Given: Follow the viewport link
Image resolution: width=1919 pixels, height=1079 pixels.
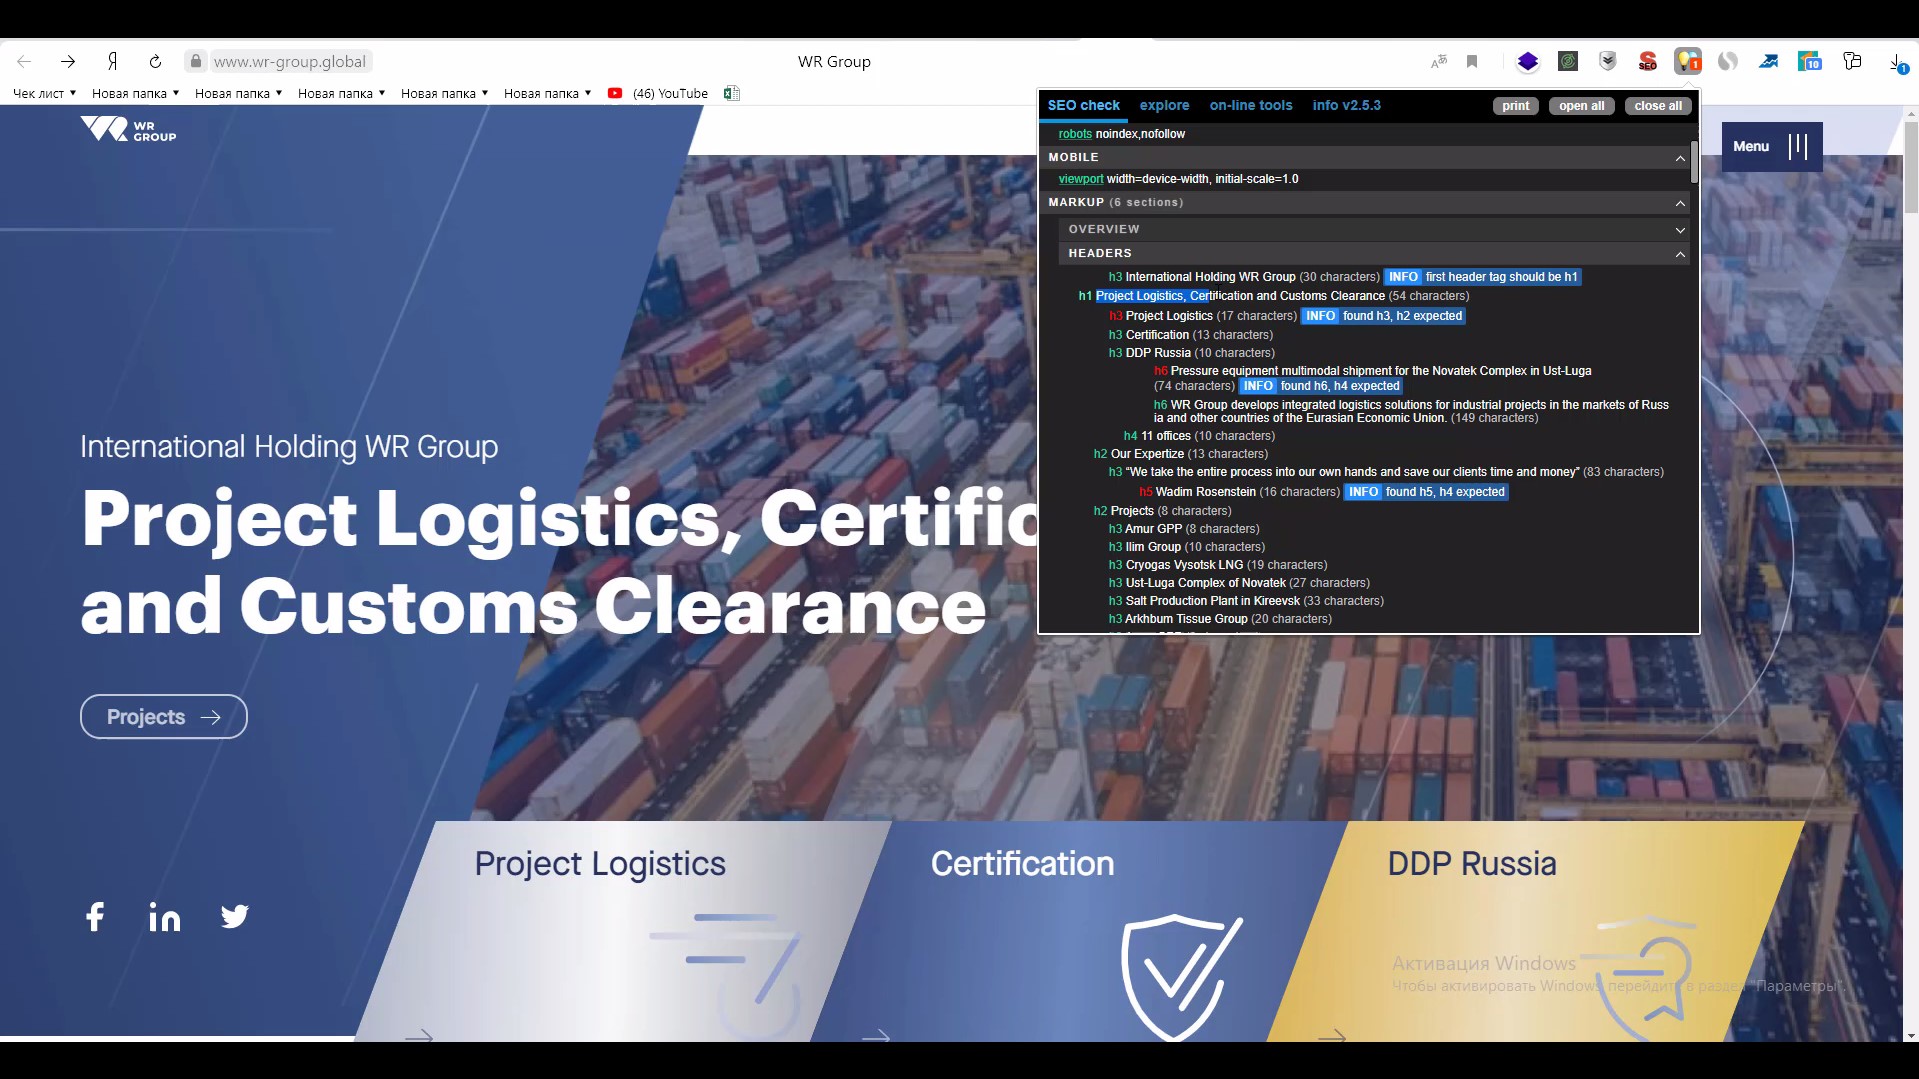Looking at the screenshot, I should 1081,179.
